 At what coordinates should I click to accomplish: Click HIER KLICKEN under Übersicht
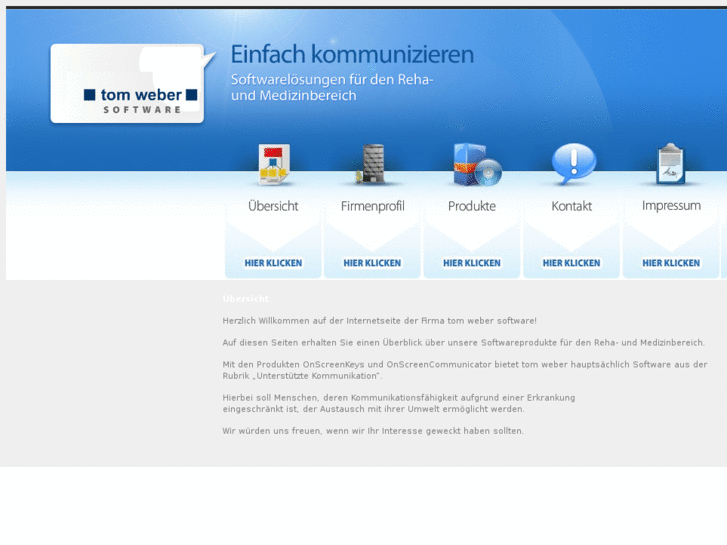click(x=273, y=263)
